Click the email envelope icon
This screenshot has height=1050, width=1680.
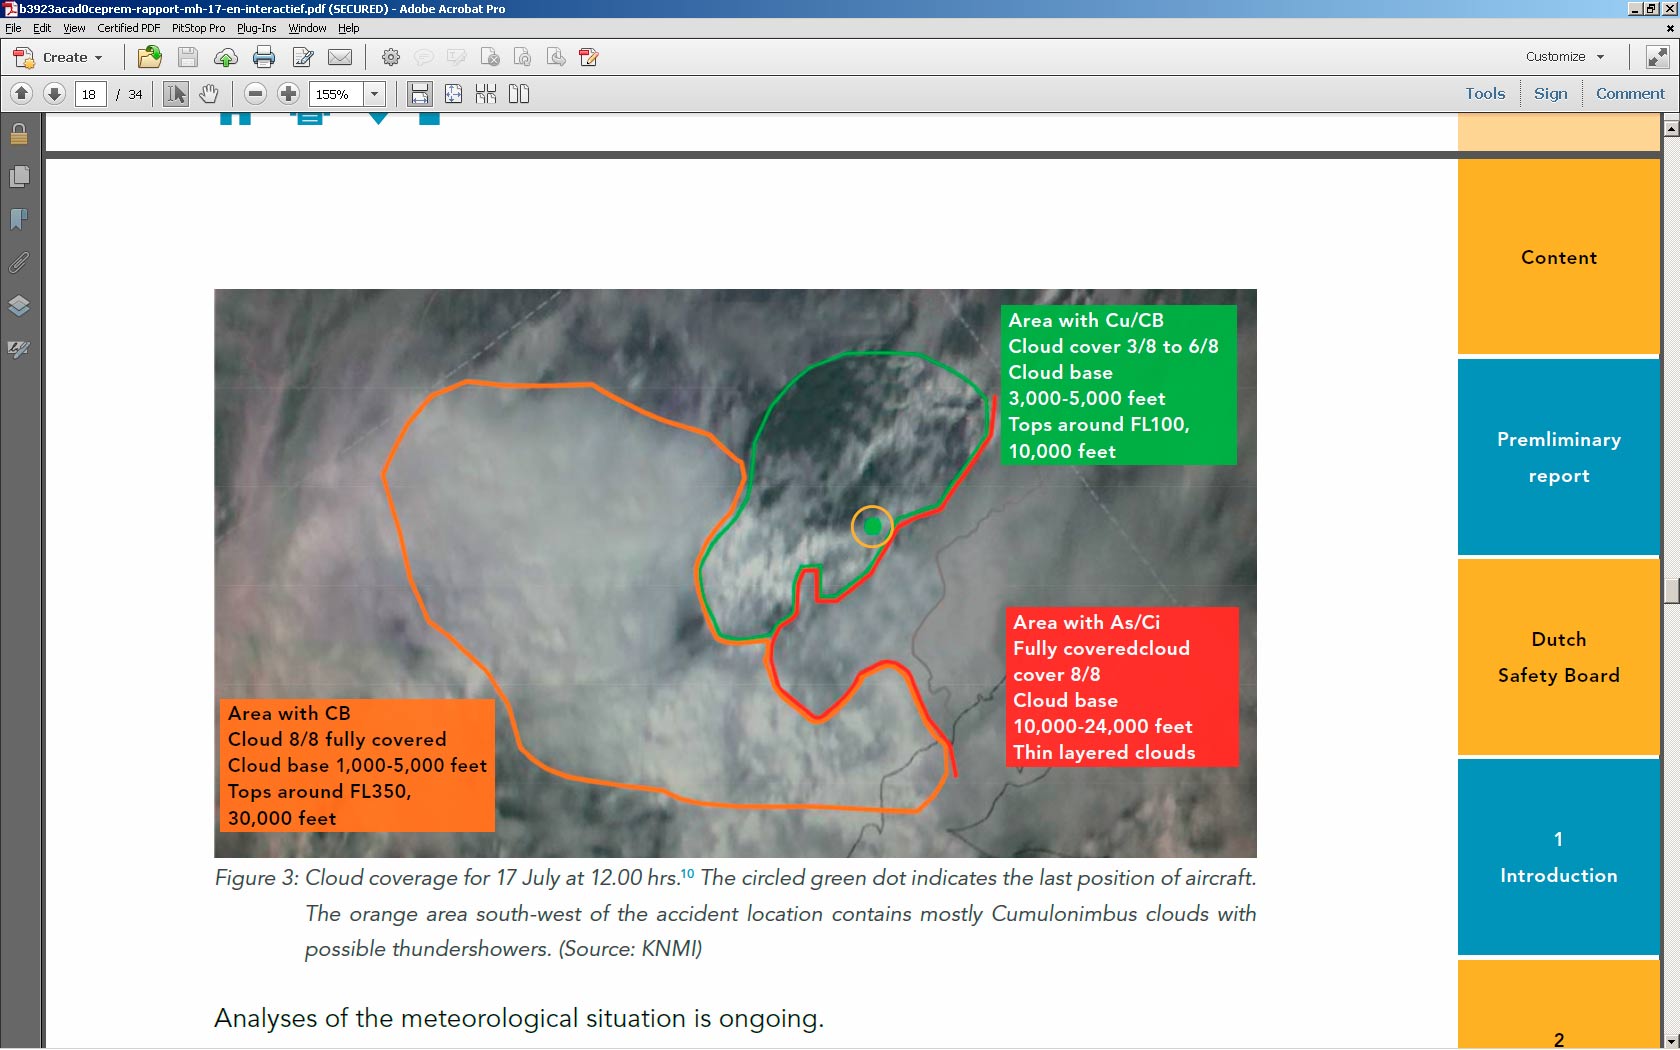point(340,57)
